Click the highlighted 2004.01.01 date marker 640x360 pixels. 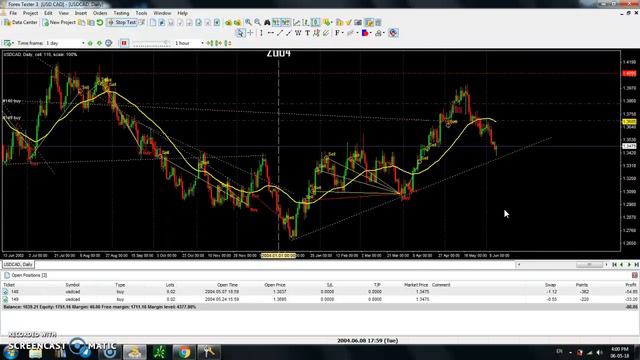[x=278, y=256]
